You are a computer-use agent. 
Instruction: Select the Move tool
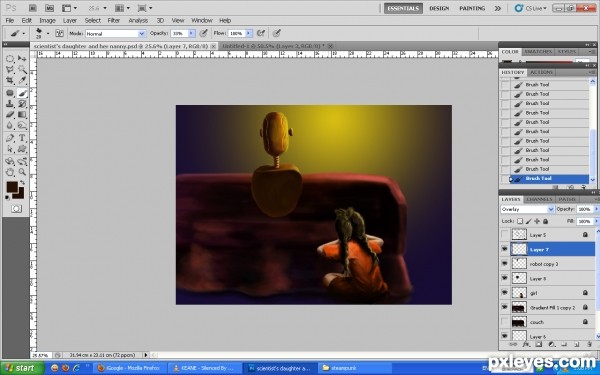tap(22, 59)
